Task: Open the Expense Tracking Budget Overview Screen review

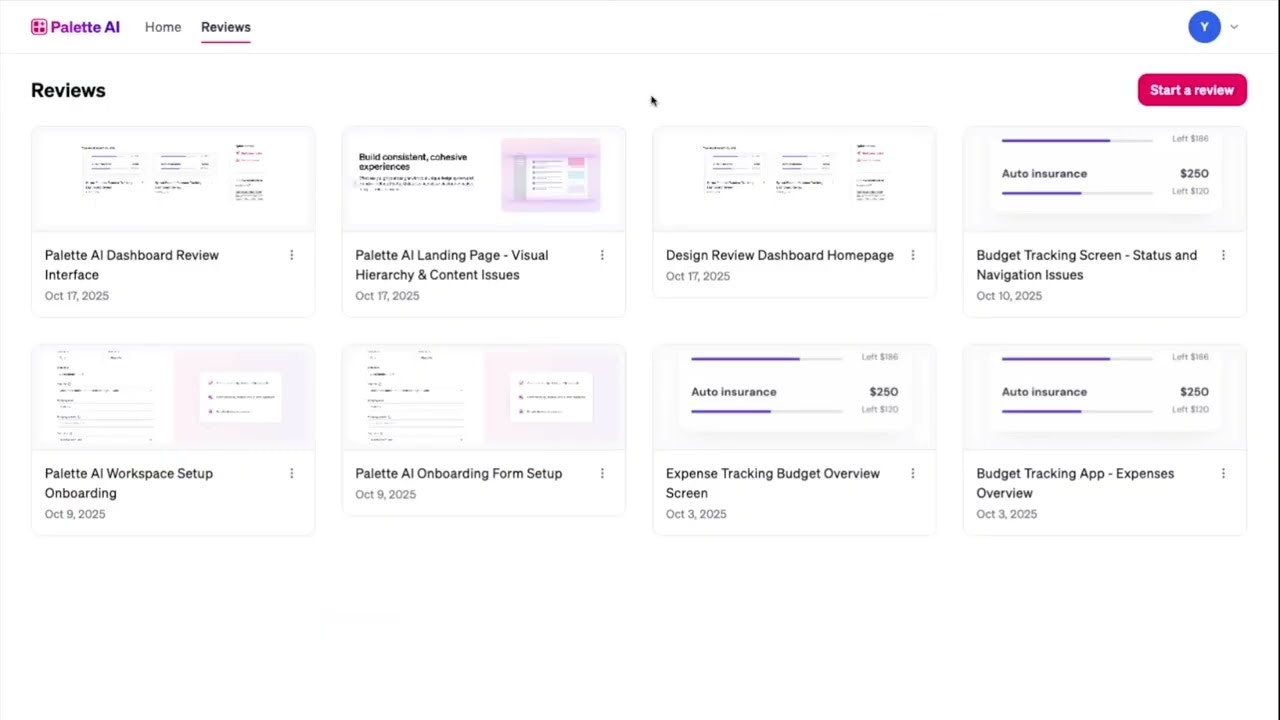Action: (794, 396)
